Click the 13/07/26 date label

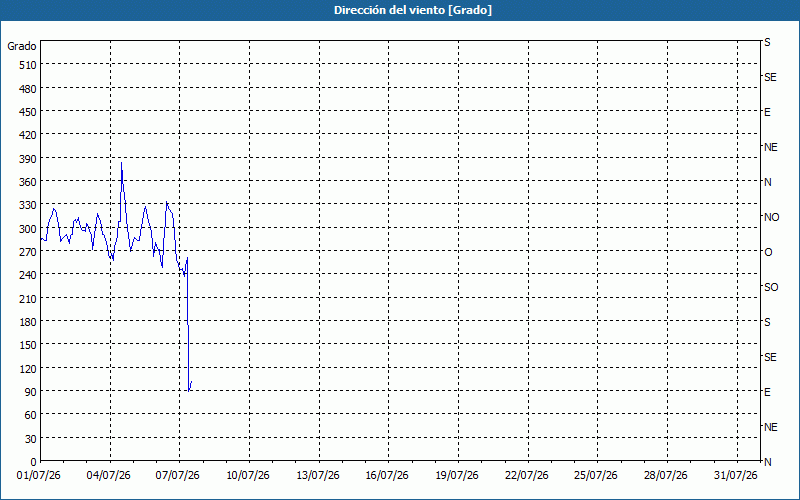(318, 476)
